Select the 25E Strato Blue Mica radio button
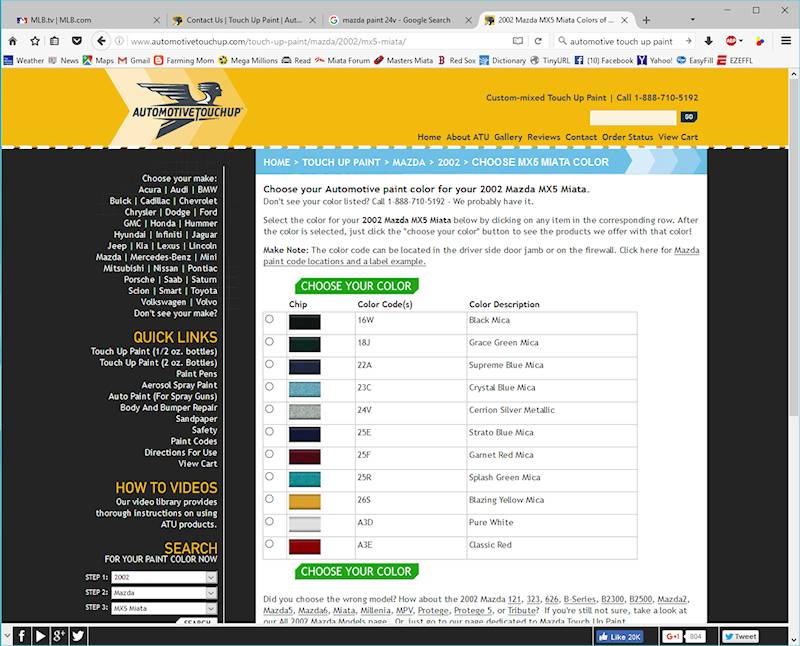The image size is (800, 646). pos(269,431)
